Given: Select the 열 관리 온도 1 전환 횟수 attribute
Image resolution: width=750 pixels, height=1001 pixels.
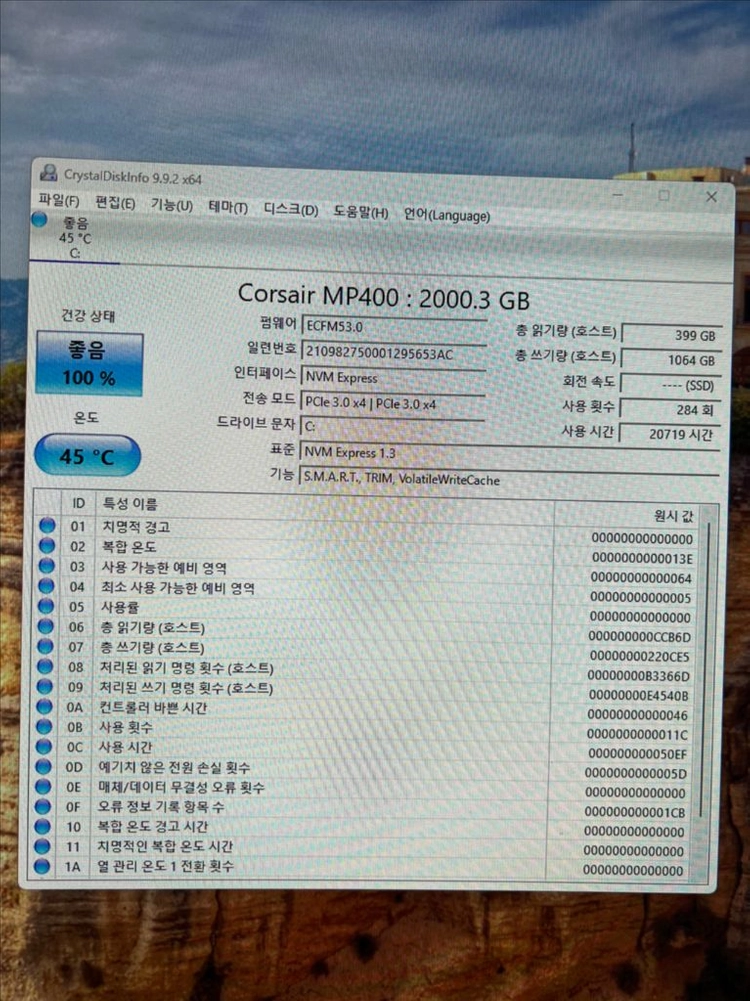Looking at the screenshot, I should tap(165, 866).
